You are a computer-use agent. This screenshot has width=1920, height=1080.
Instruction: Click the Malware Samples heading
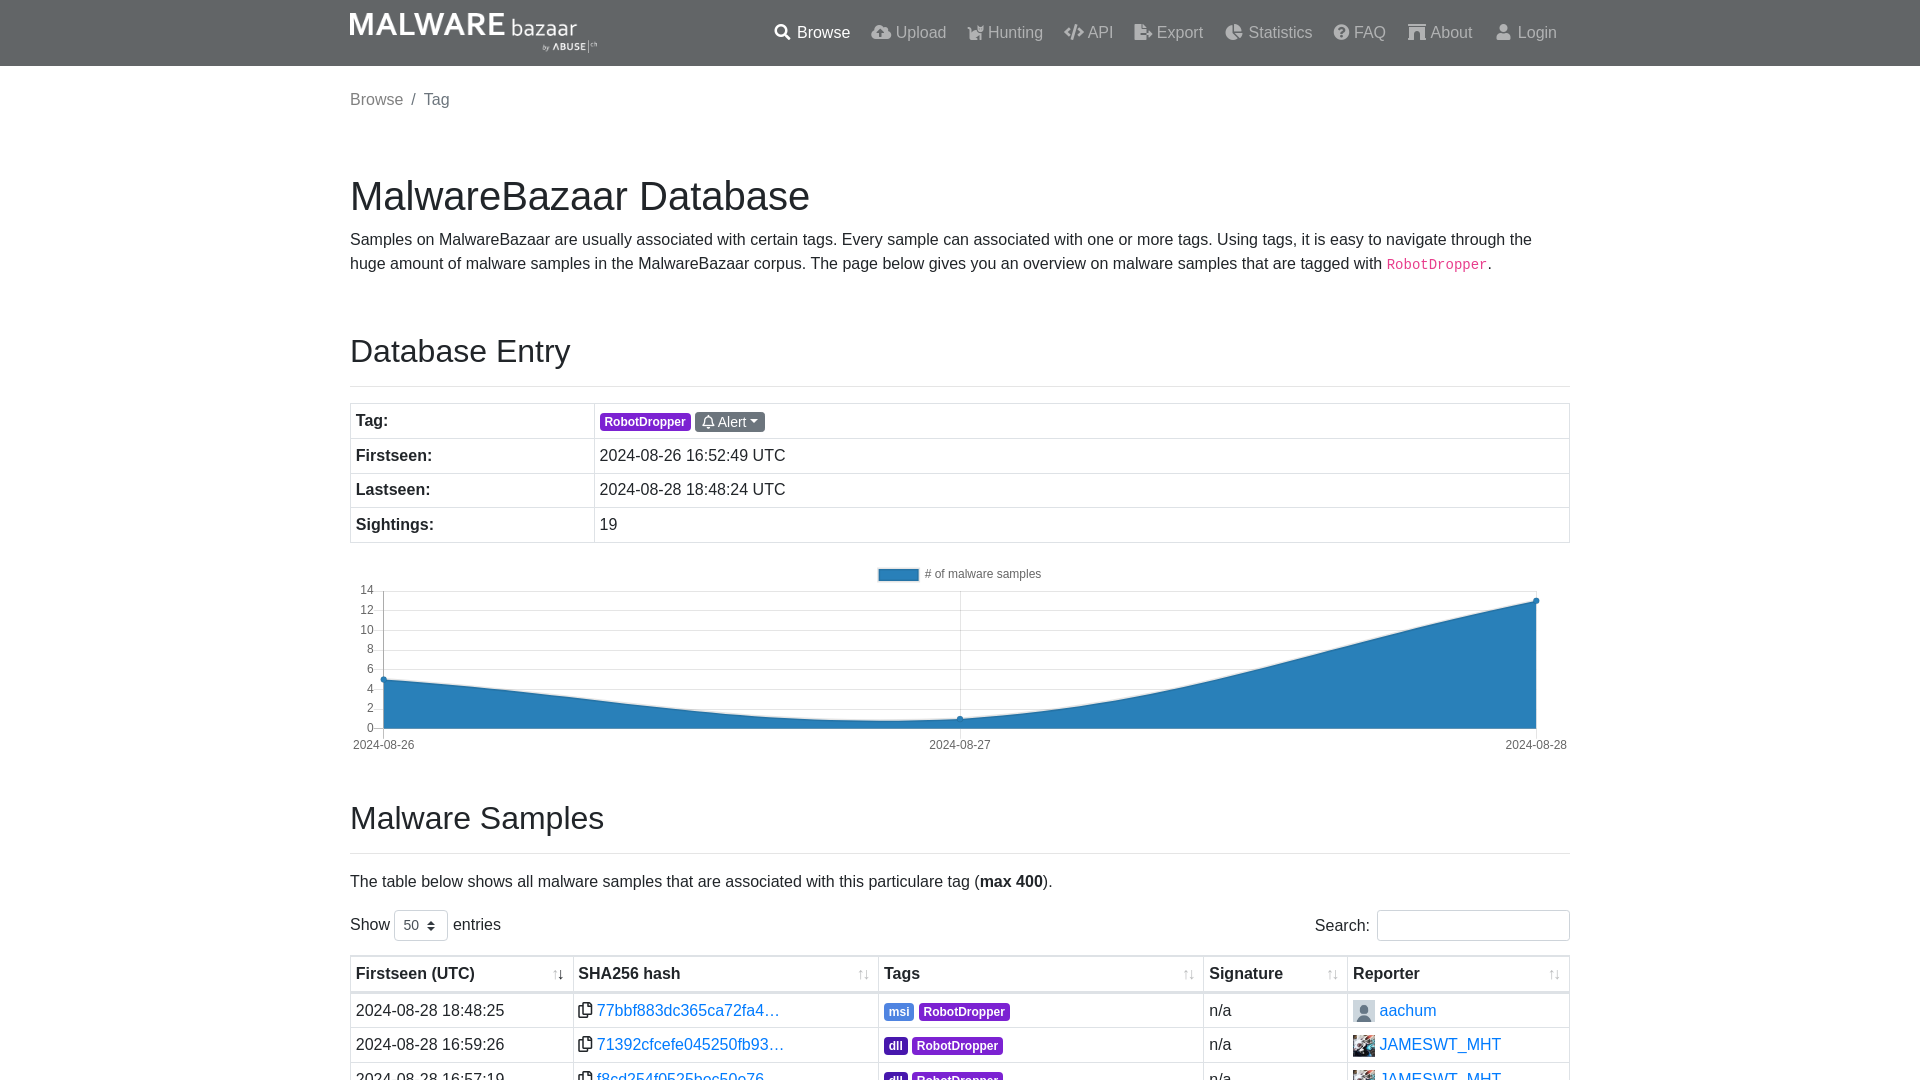[x=477, y=818]
